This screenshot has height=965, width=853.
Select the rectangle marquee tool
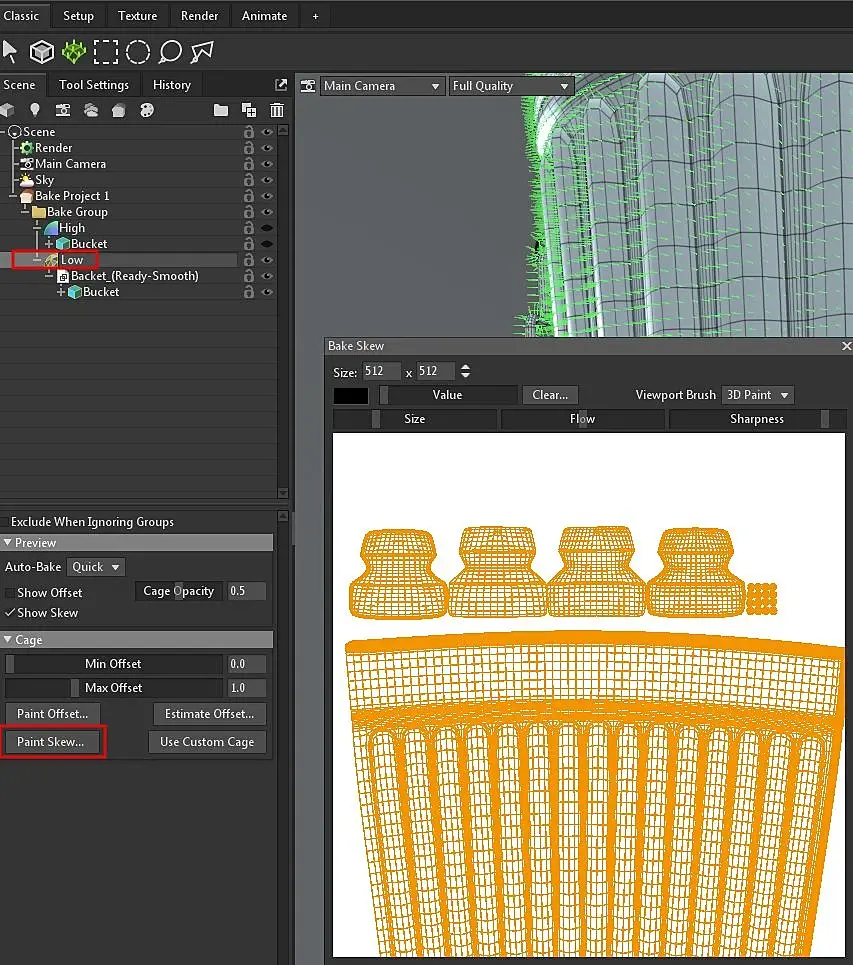pyautogui.click(x=106, y=51)
